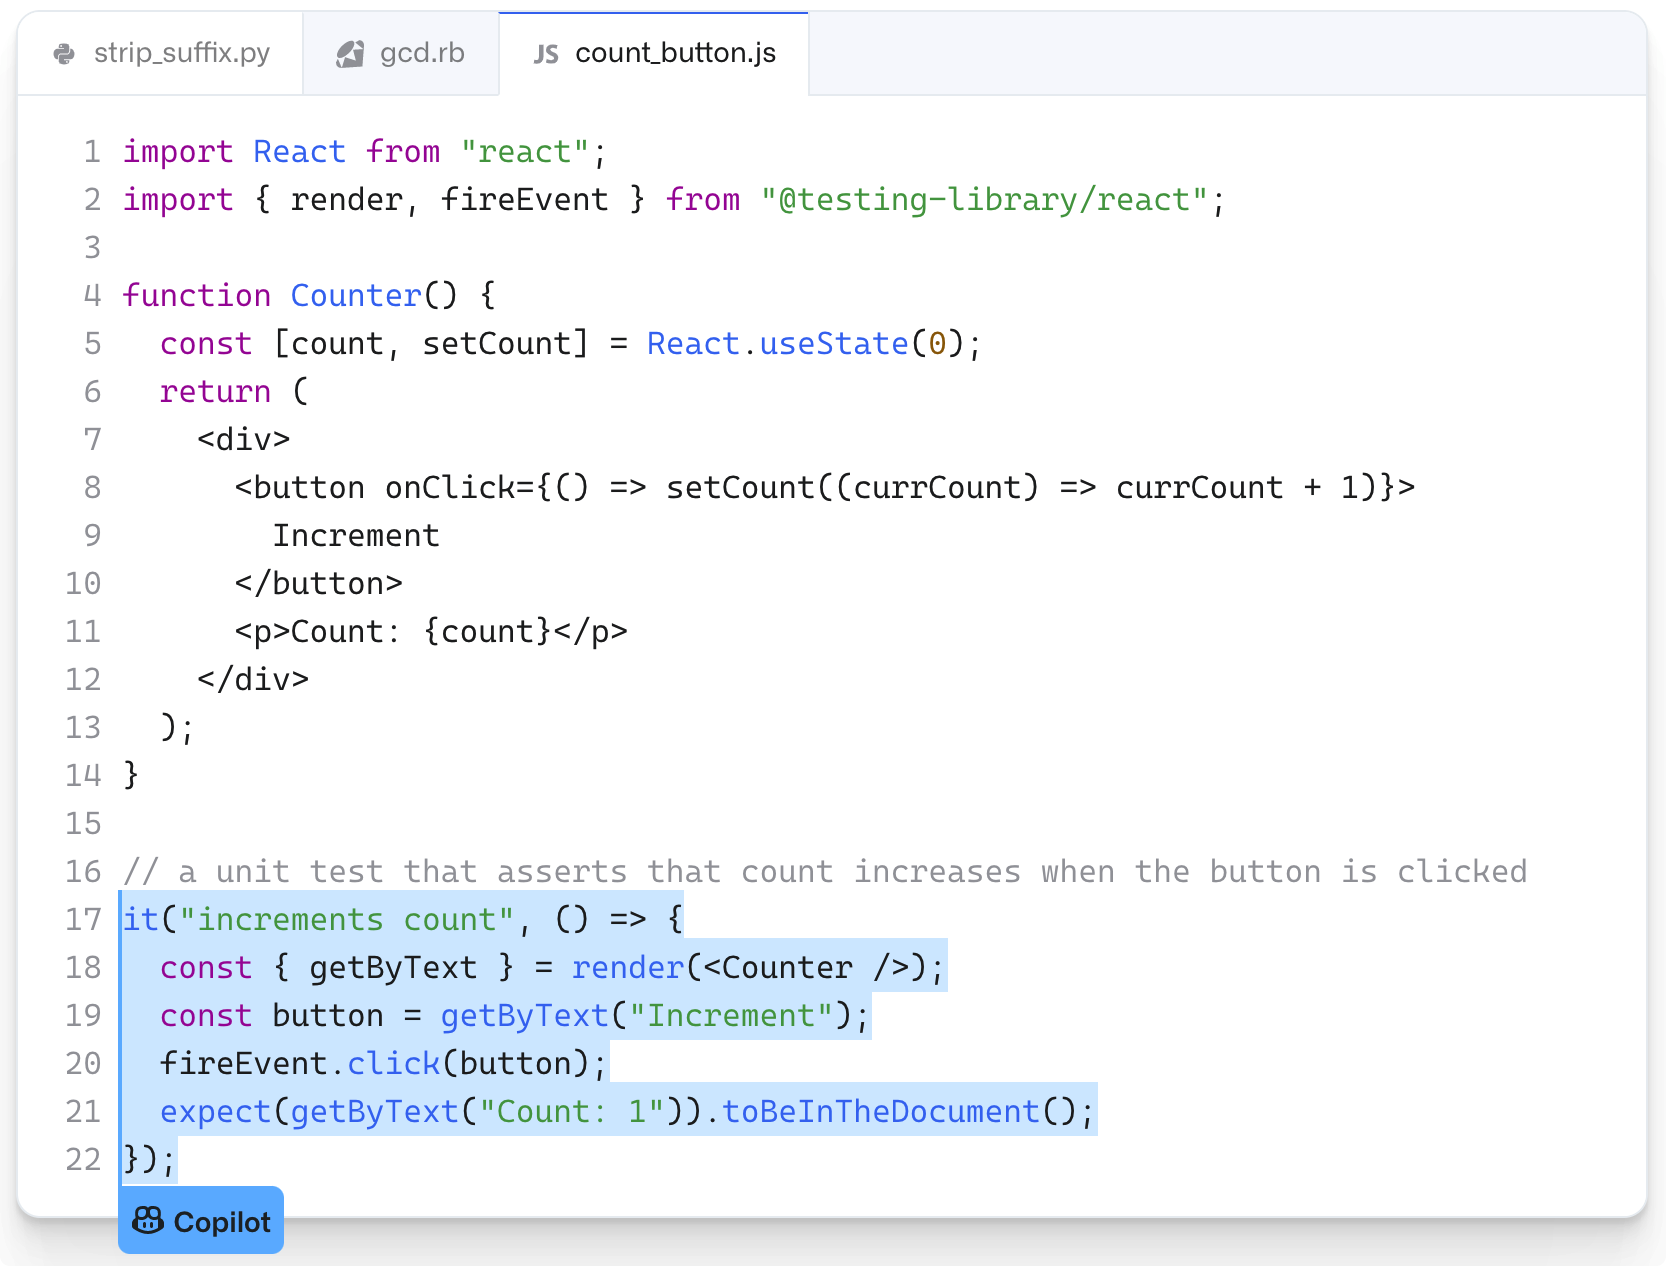
Task: Click the Increment button text on line 9
Action: click(356, 535)
